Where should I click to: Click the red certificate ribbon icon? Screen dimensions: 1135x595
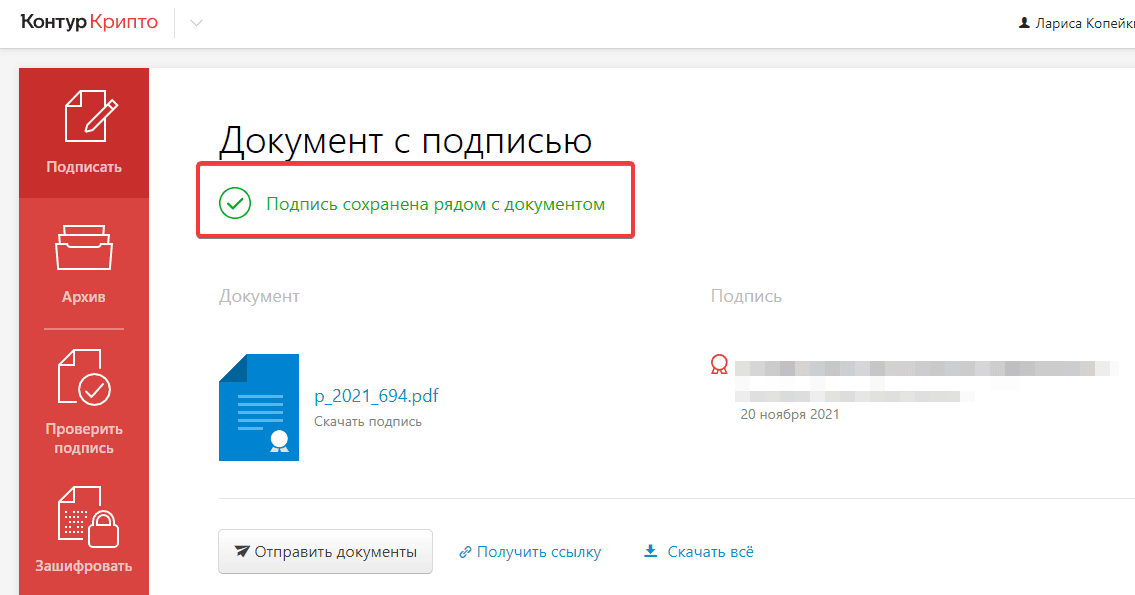tap(719, 365)
